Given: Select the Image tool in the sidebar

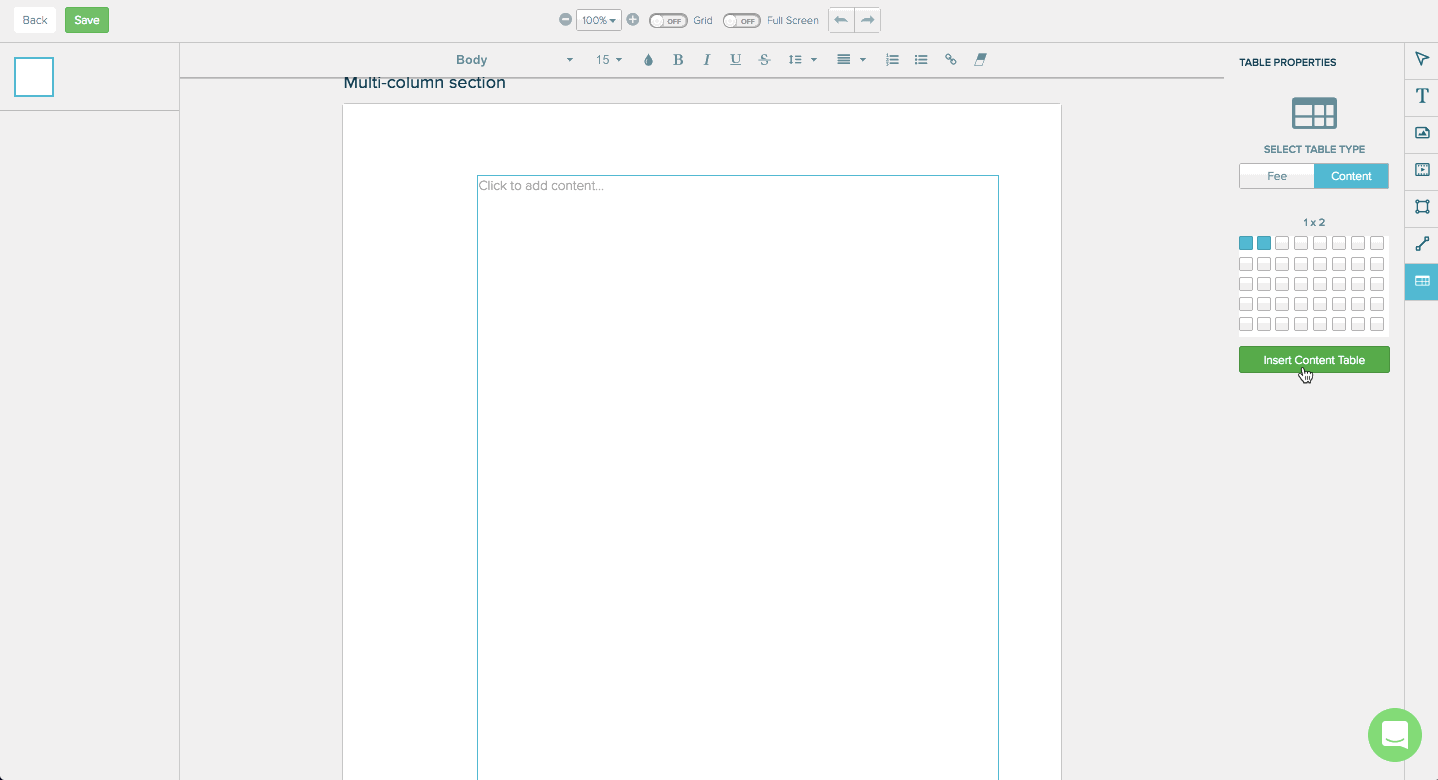Looking at the screenshot, I should tap(1421, 132).
